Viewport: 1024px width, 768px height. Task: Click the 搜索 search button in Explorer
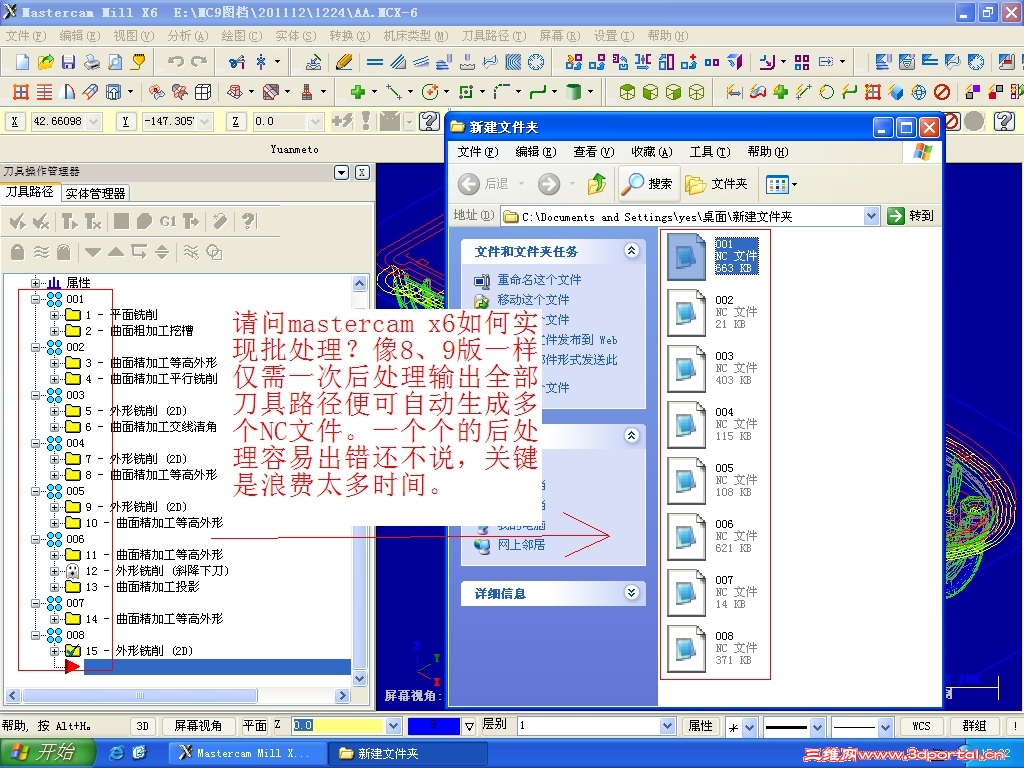coord(647,184)
